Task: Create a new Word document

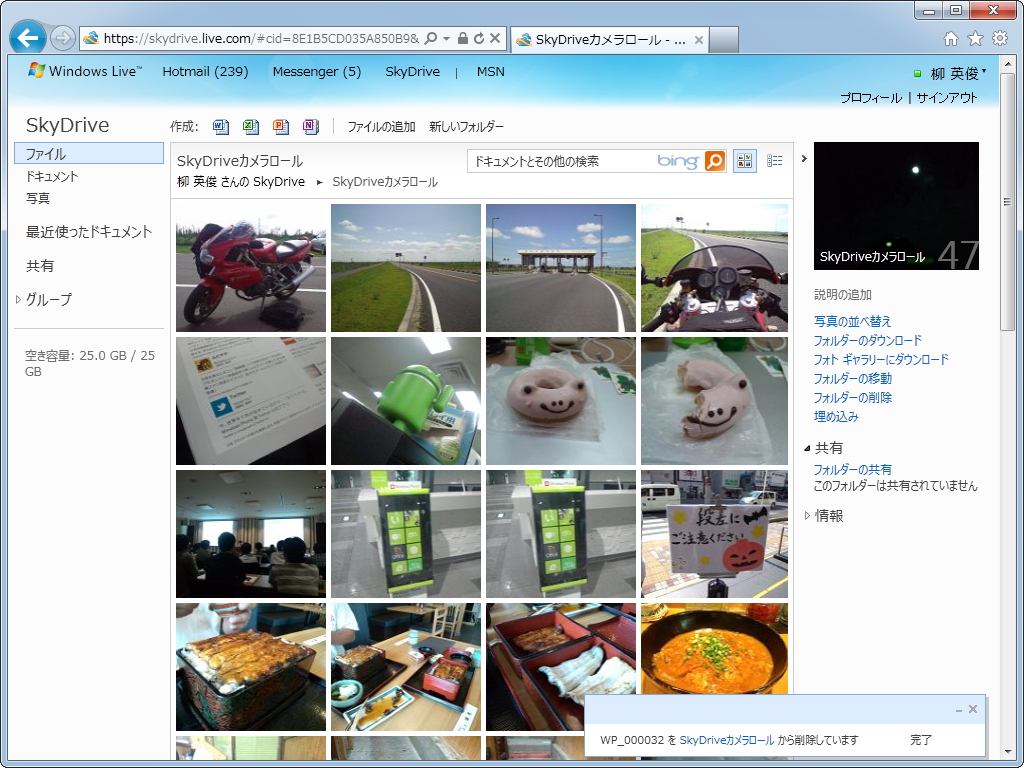Action: tap(221, 126)
